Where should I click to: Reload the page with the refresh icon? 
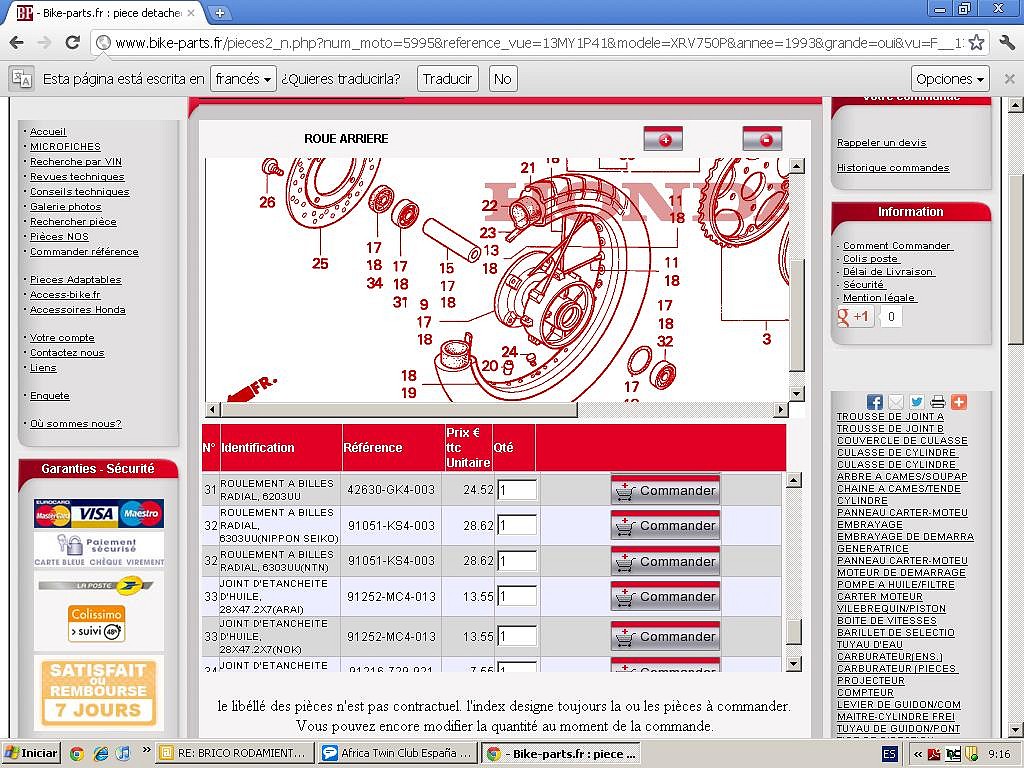click(72, 43)
